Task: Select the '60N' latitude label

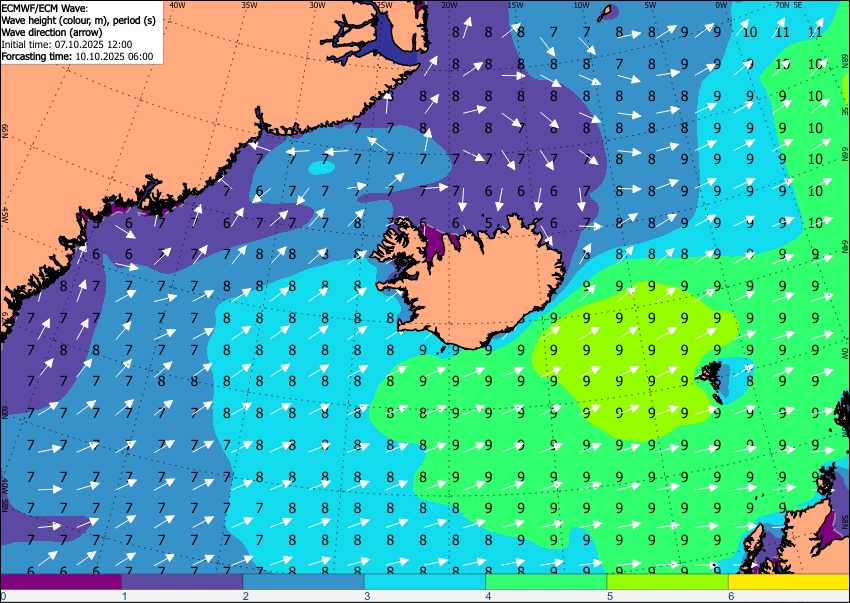Action: click(5, 412)
